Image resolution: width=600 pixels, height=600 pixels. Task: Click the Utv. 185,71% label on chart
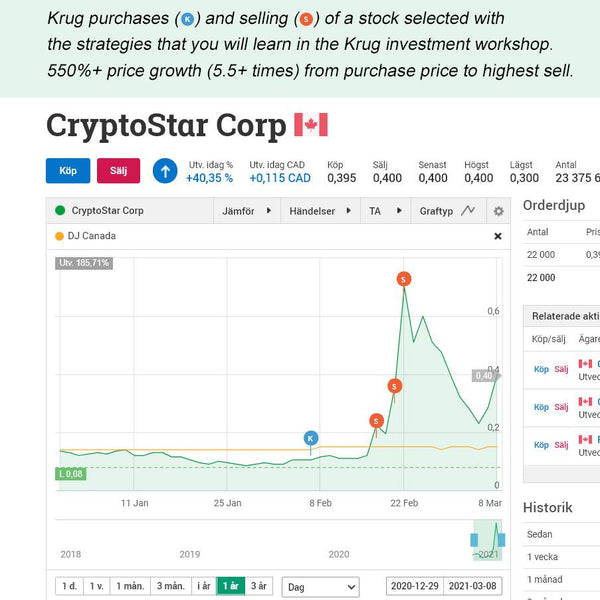[84, 263]
